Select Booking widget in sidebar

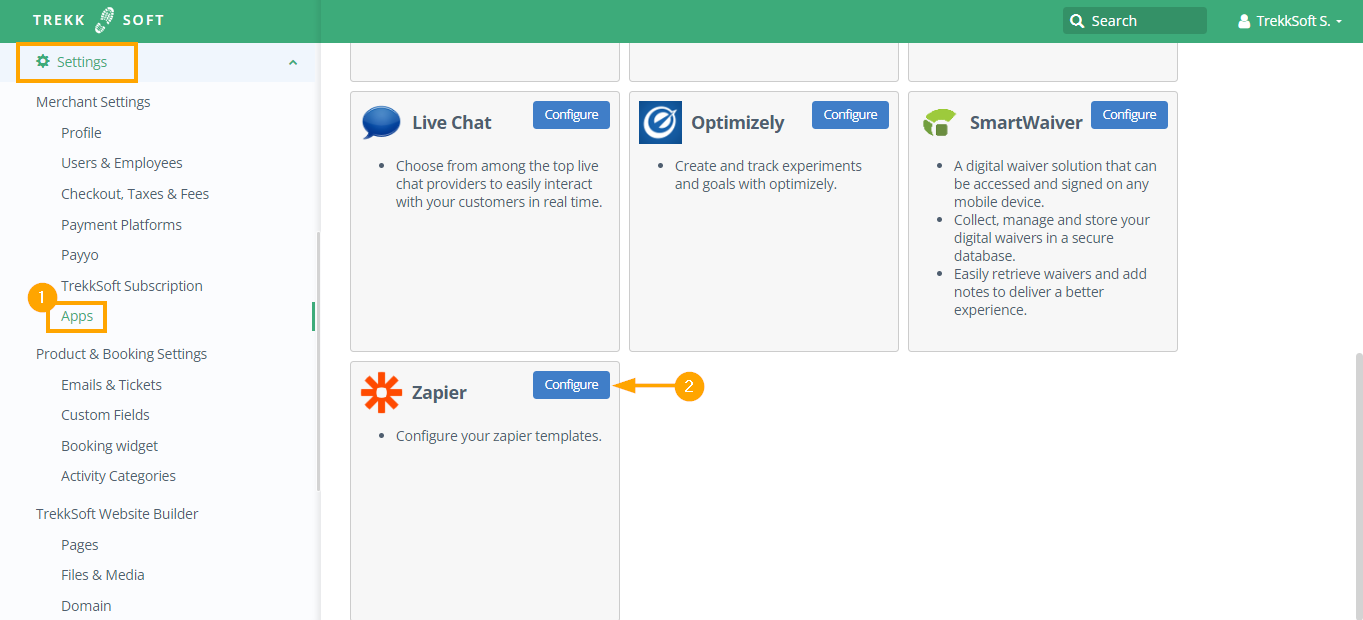tap(109, 446)
